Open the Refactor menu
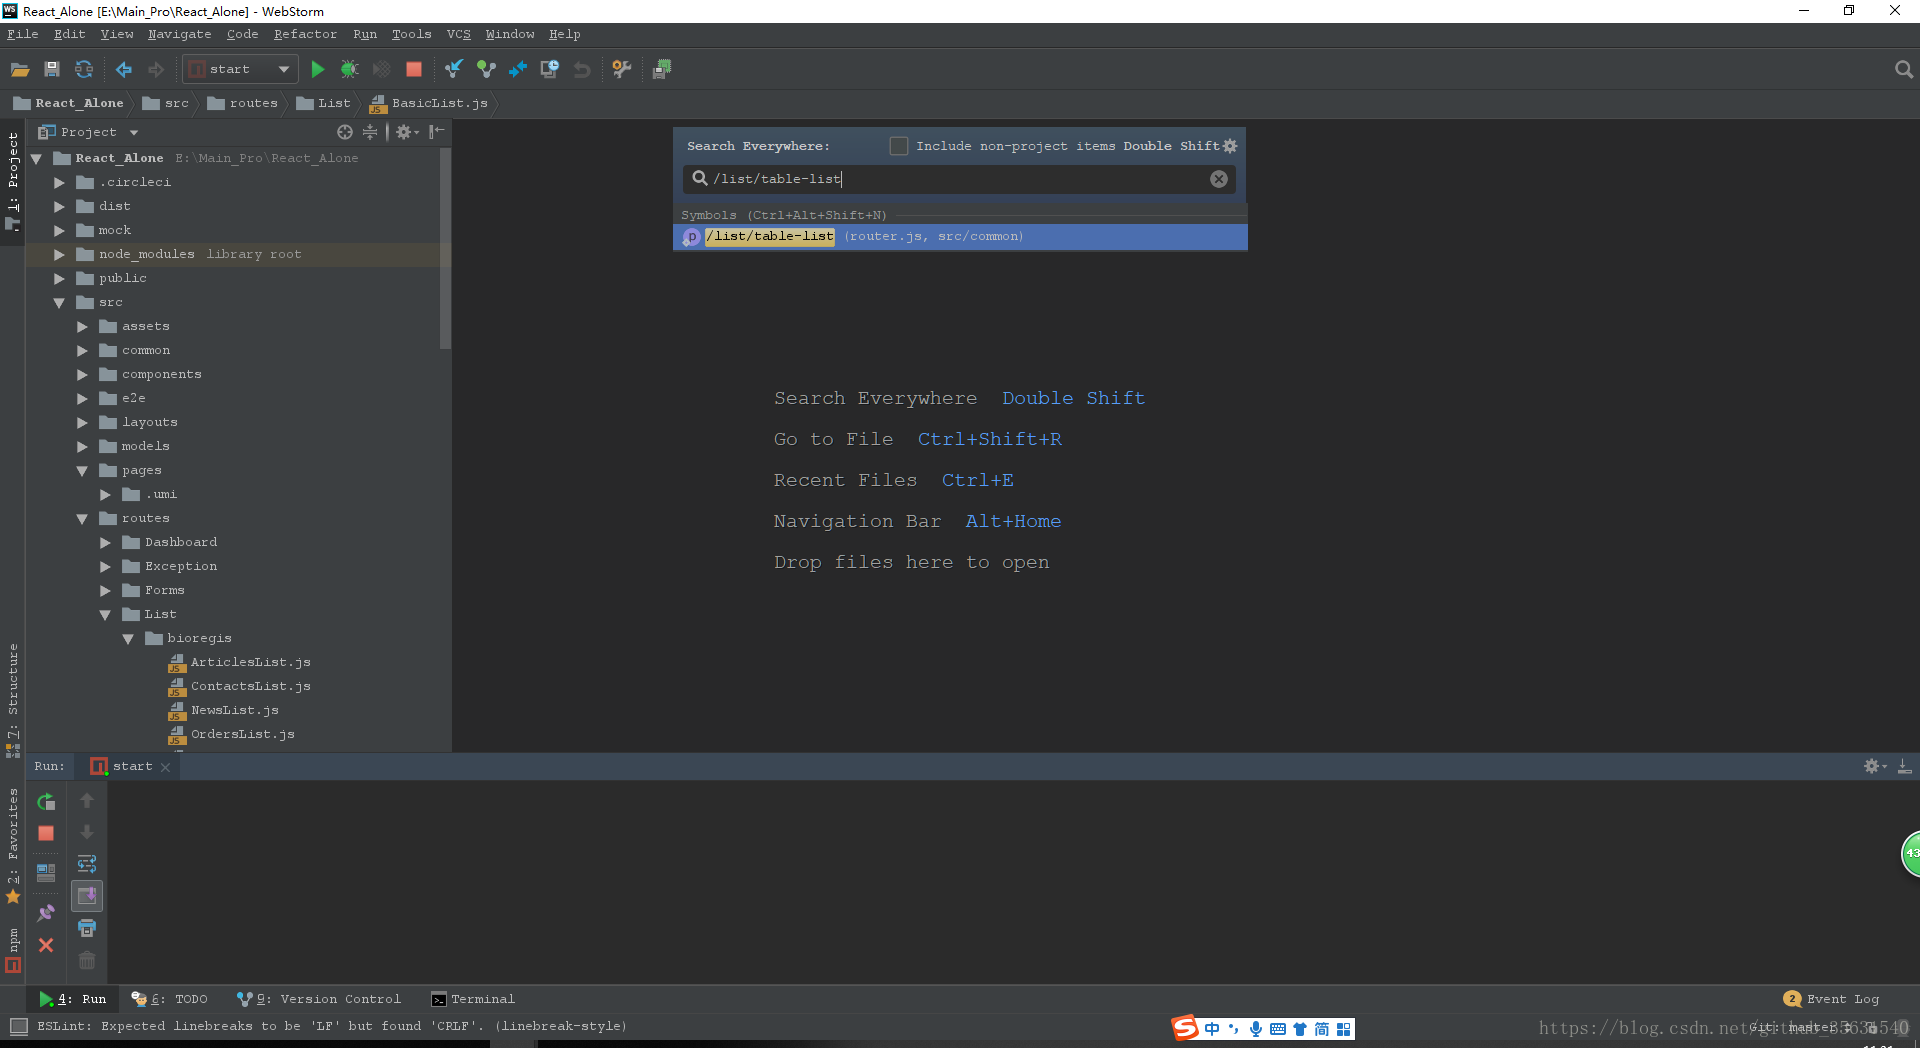 [305, 34]
